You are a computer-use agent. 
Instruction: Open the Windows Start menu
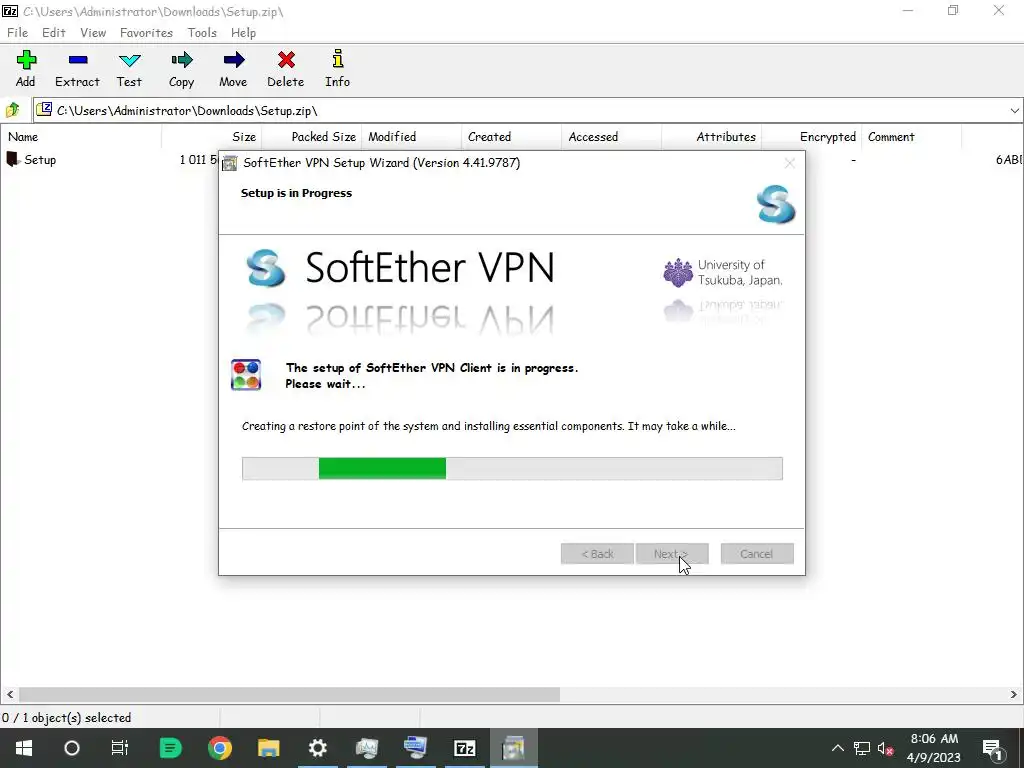tap(24, 748)
